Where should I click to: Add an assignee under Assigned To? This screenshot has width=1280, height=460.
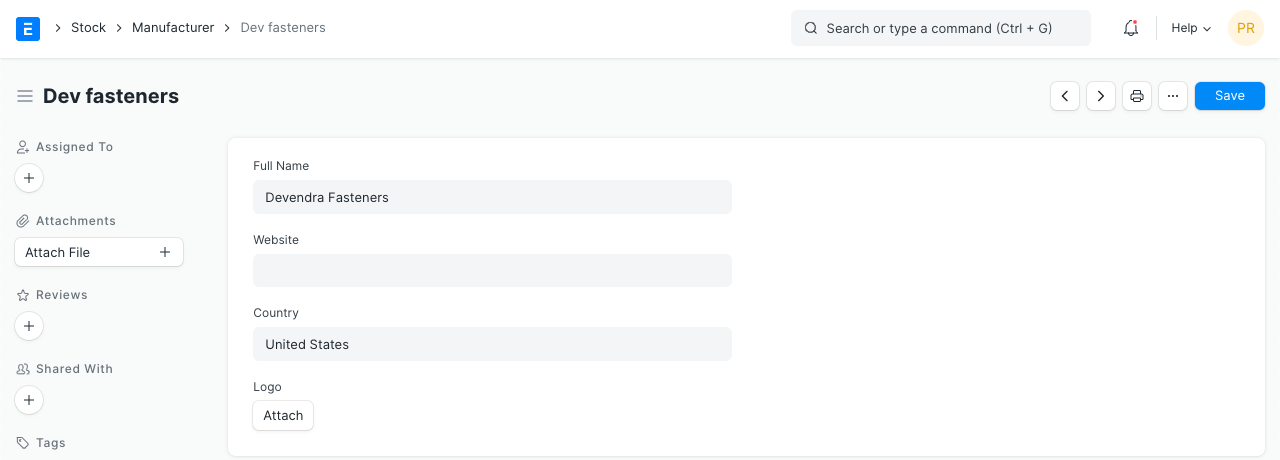29,179
